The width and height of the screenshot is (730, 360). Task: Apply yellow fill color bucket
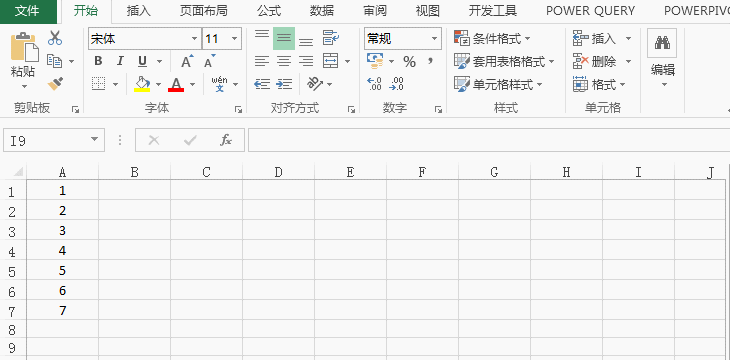pyautogui.click(x=142, y=84)
